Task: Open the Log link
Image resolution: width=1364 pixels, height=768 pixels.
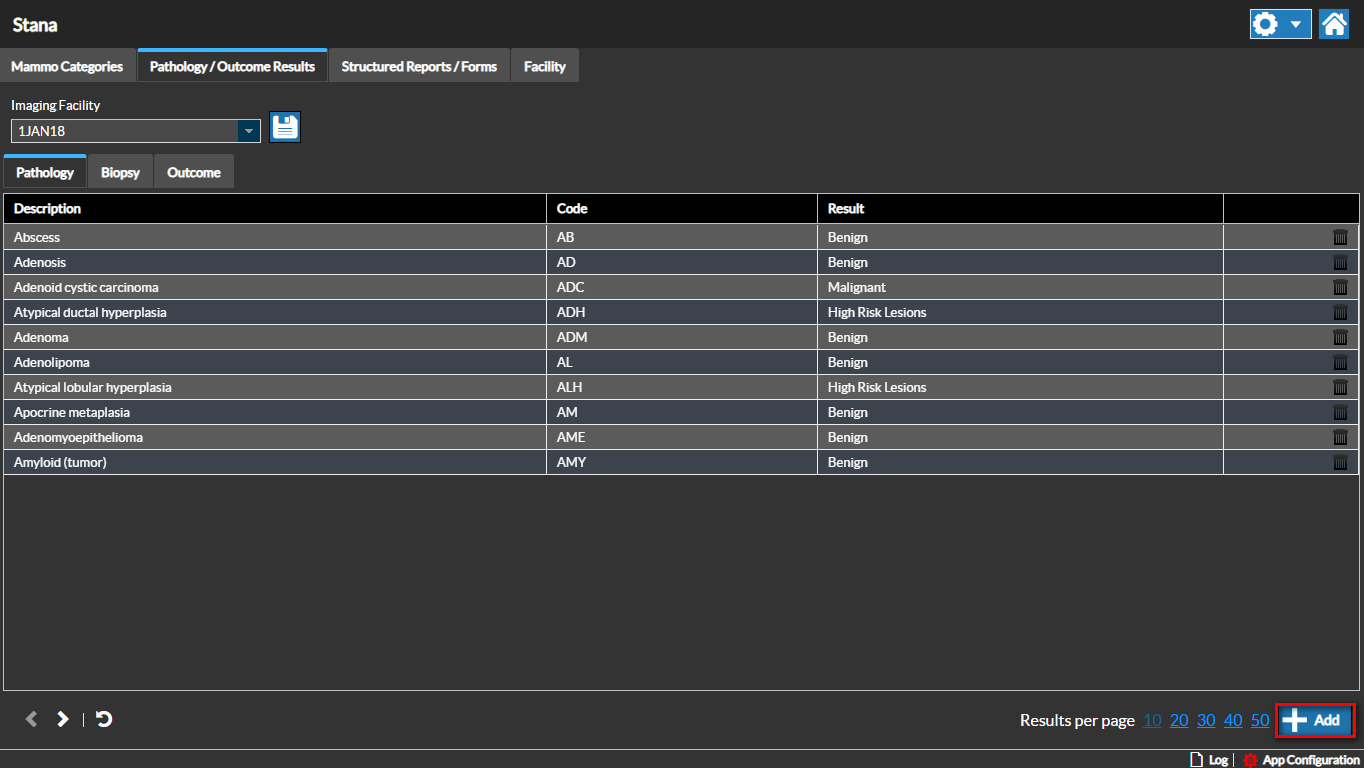Action: click(x=1208, y=760)
